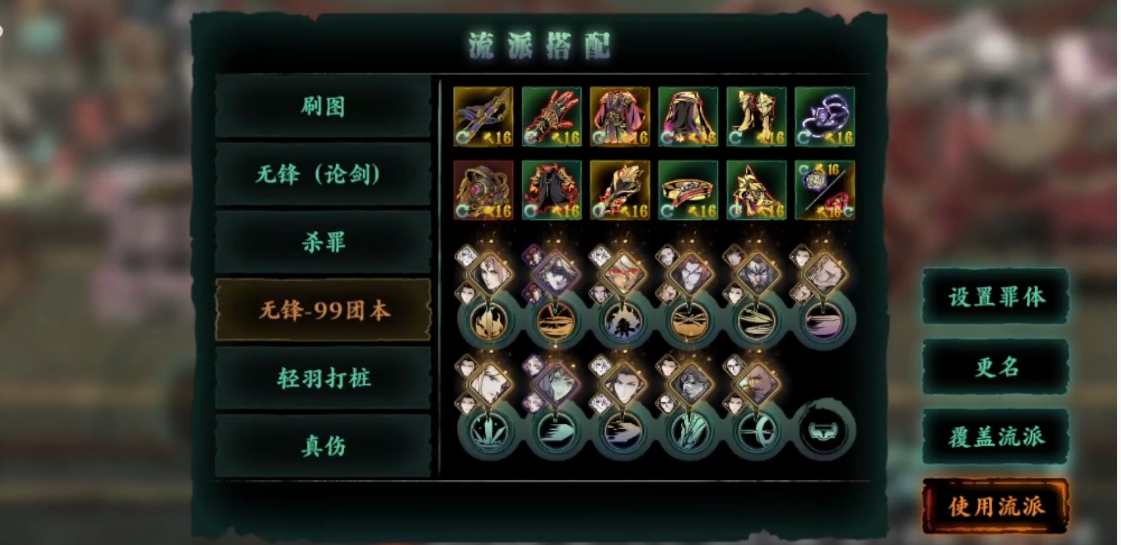Choose the 真伤 build preset

pyautogui.click(x=323, y=446)
